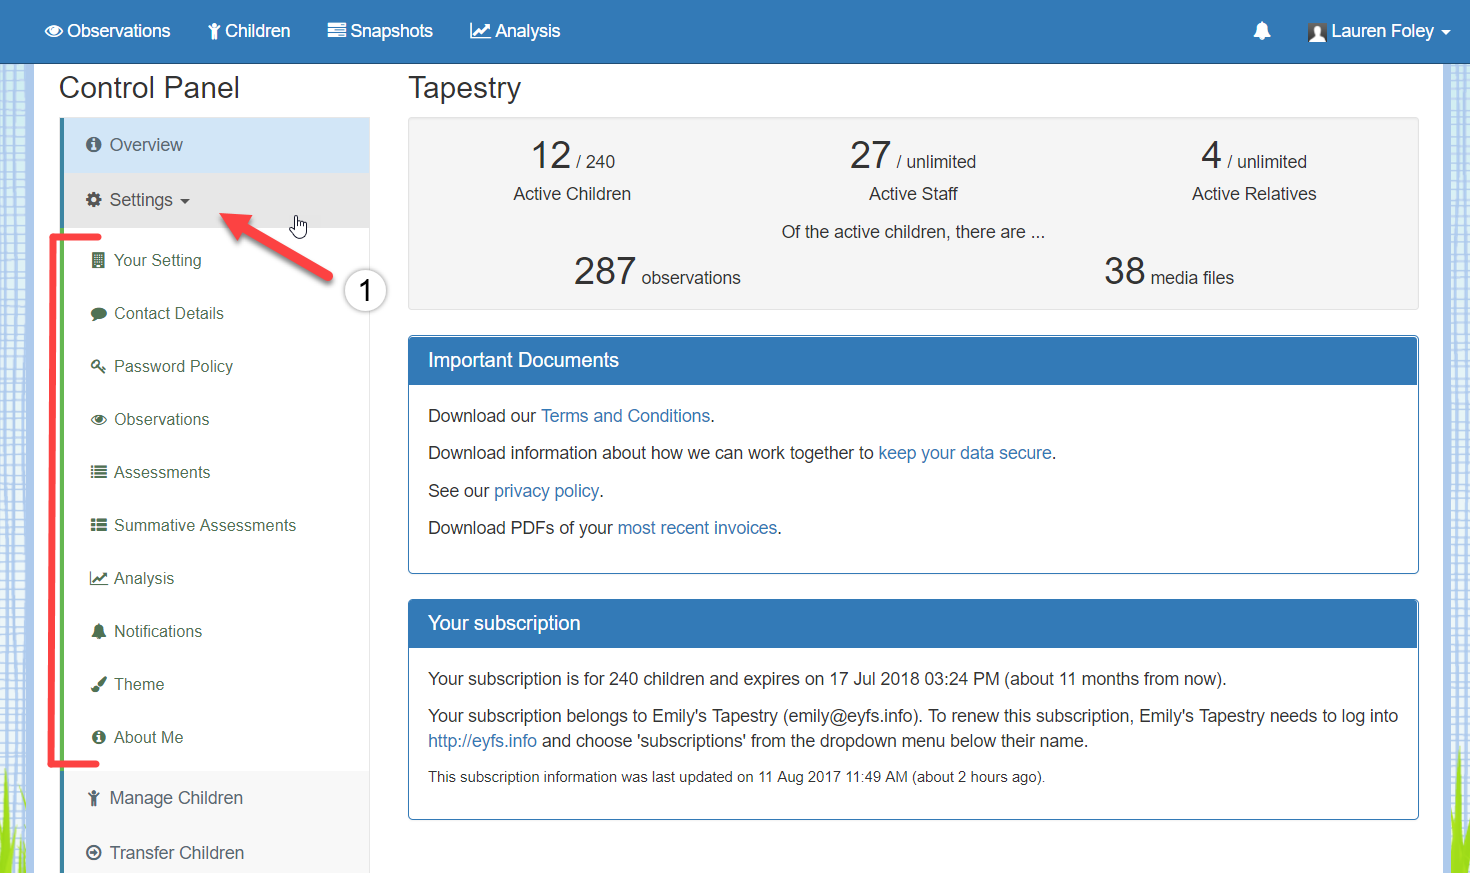
Task: Open the Terms and Conditions link
Action: point(625,416)
